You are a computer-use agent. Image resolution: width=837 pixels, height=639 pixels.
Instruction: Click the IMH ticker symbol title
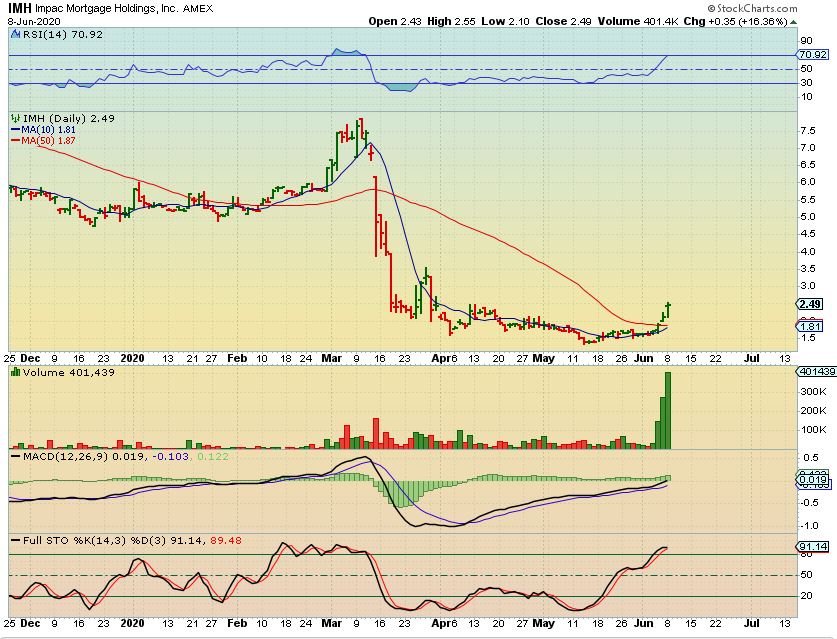(x=20, y=8)
